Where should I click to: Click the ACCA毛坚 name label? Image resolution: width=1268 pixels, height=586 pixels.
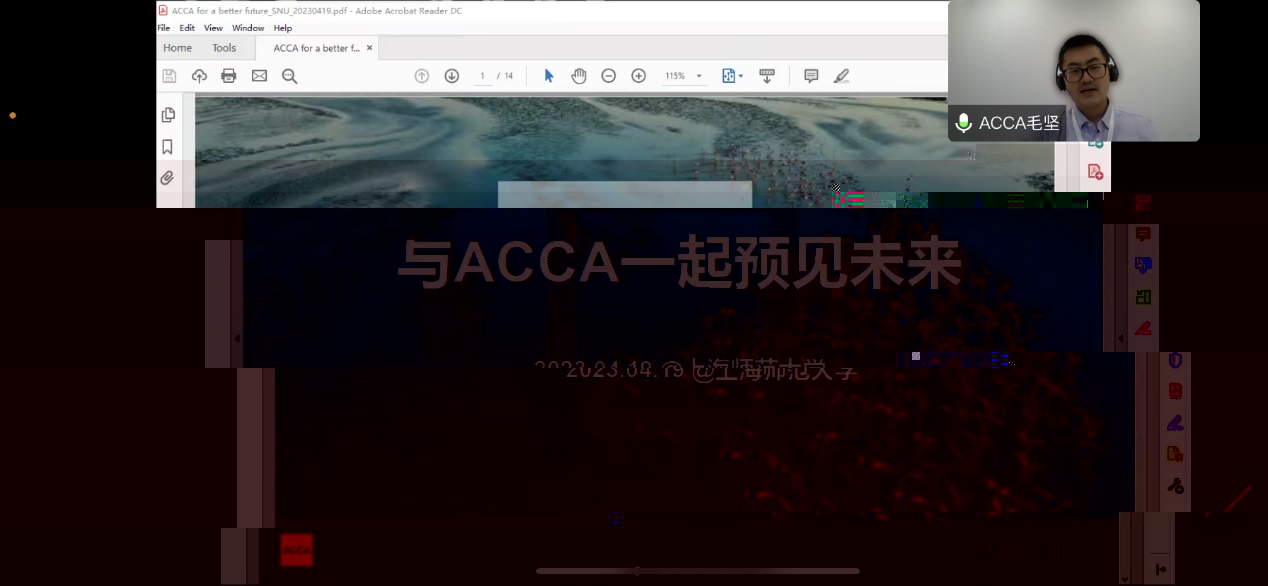point(1018,123)
